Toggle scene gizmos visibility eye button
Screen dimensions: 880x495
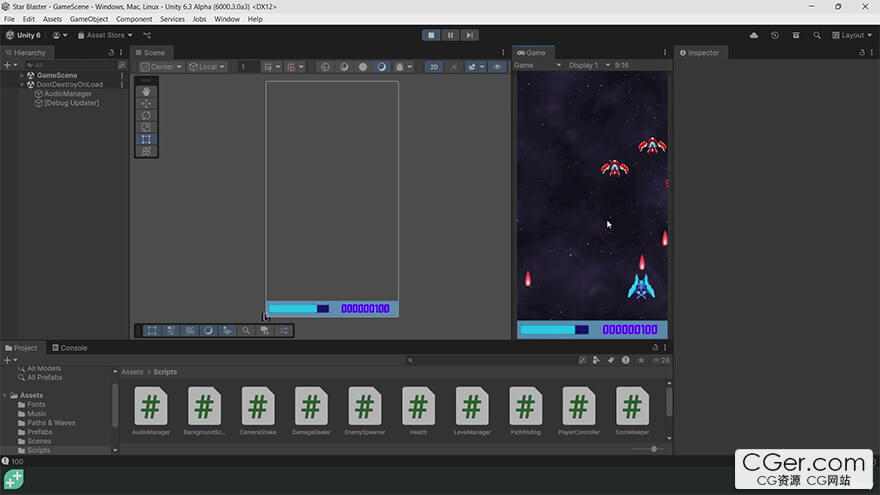pos(497,67)
